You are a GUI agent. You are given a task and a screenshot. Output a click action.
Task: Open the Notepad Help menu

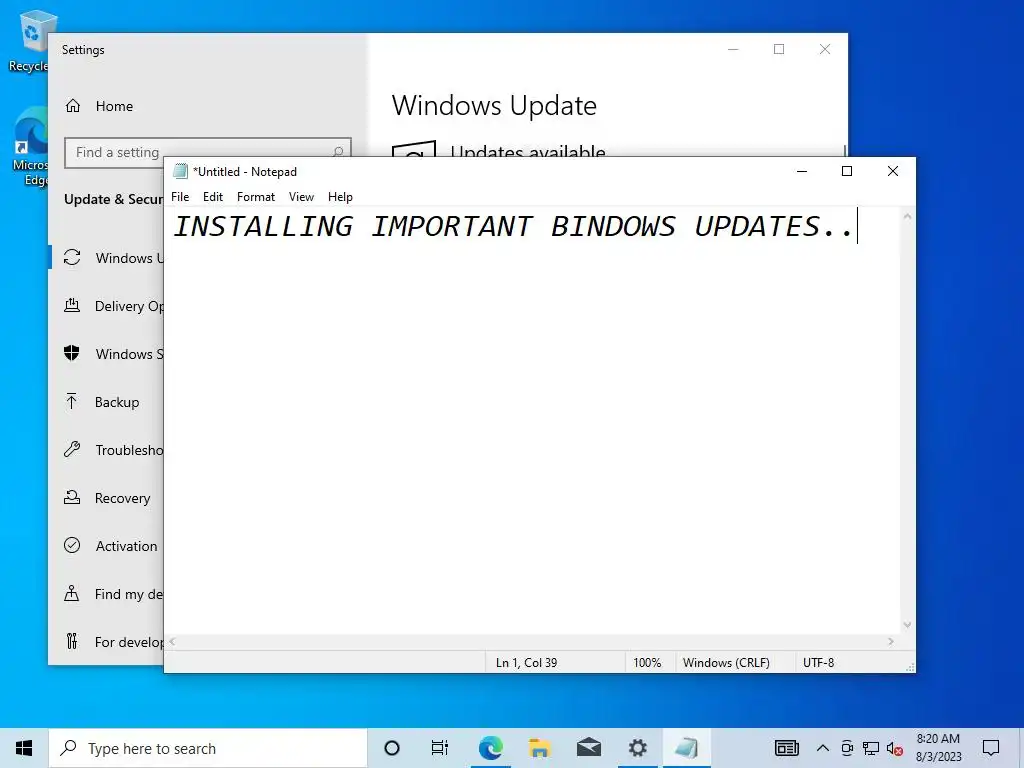coord(340,197)
